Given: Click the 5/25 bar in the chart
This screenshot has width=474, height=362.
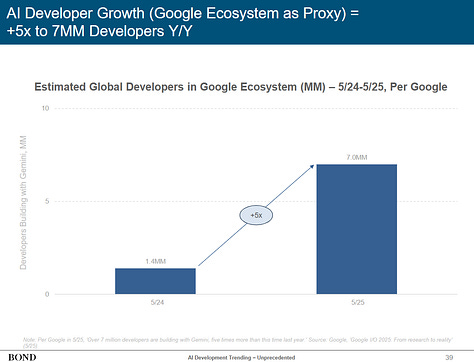Looking at the screenshot, I should point(357,229).
